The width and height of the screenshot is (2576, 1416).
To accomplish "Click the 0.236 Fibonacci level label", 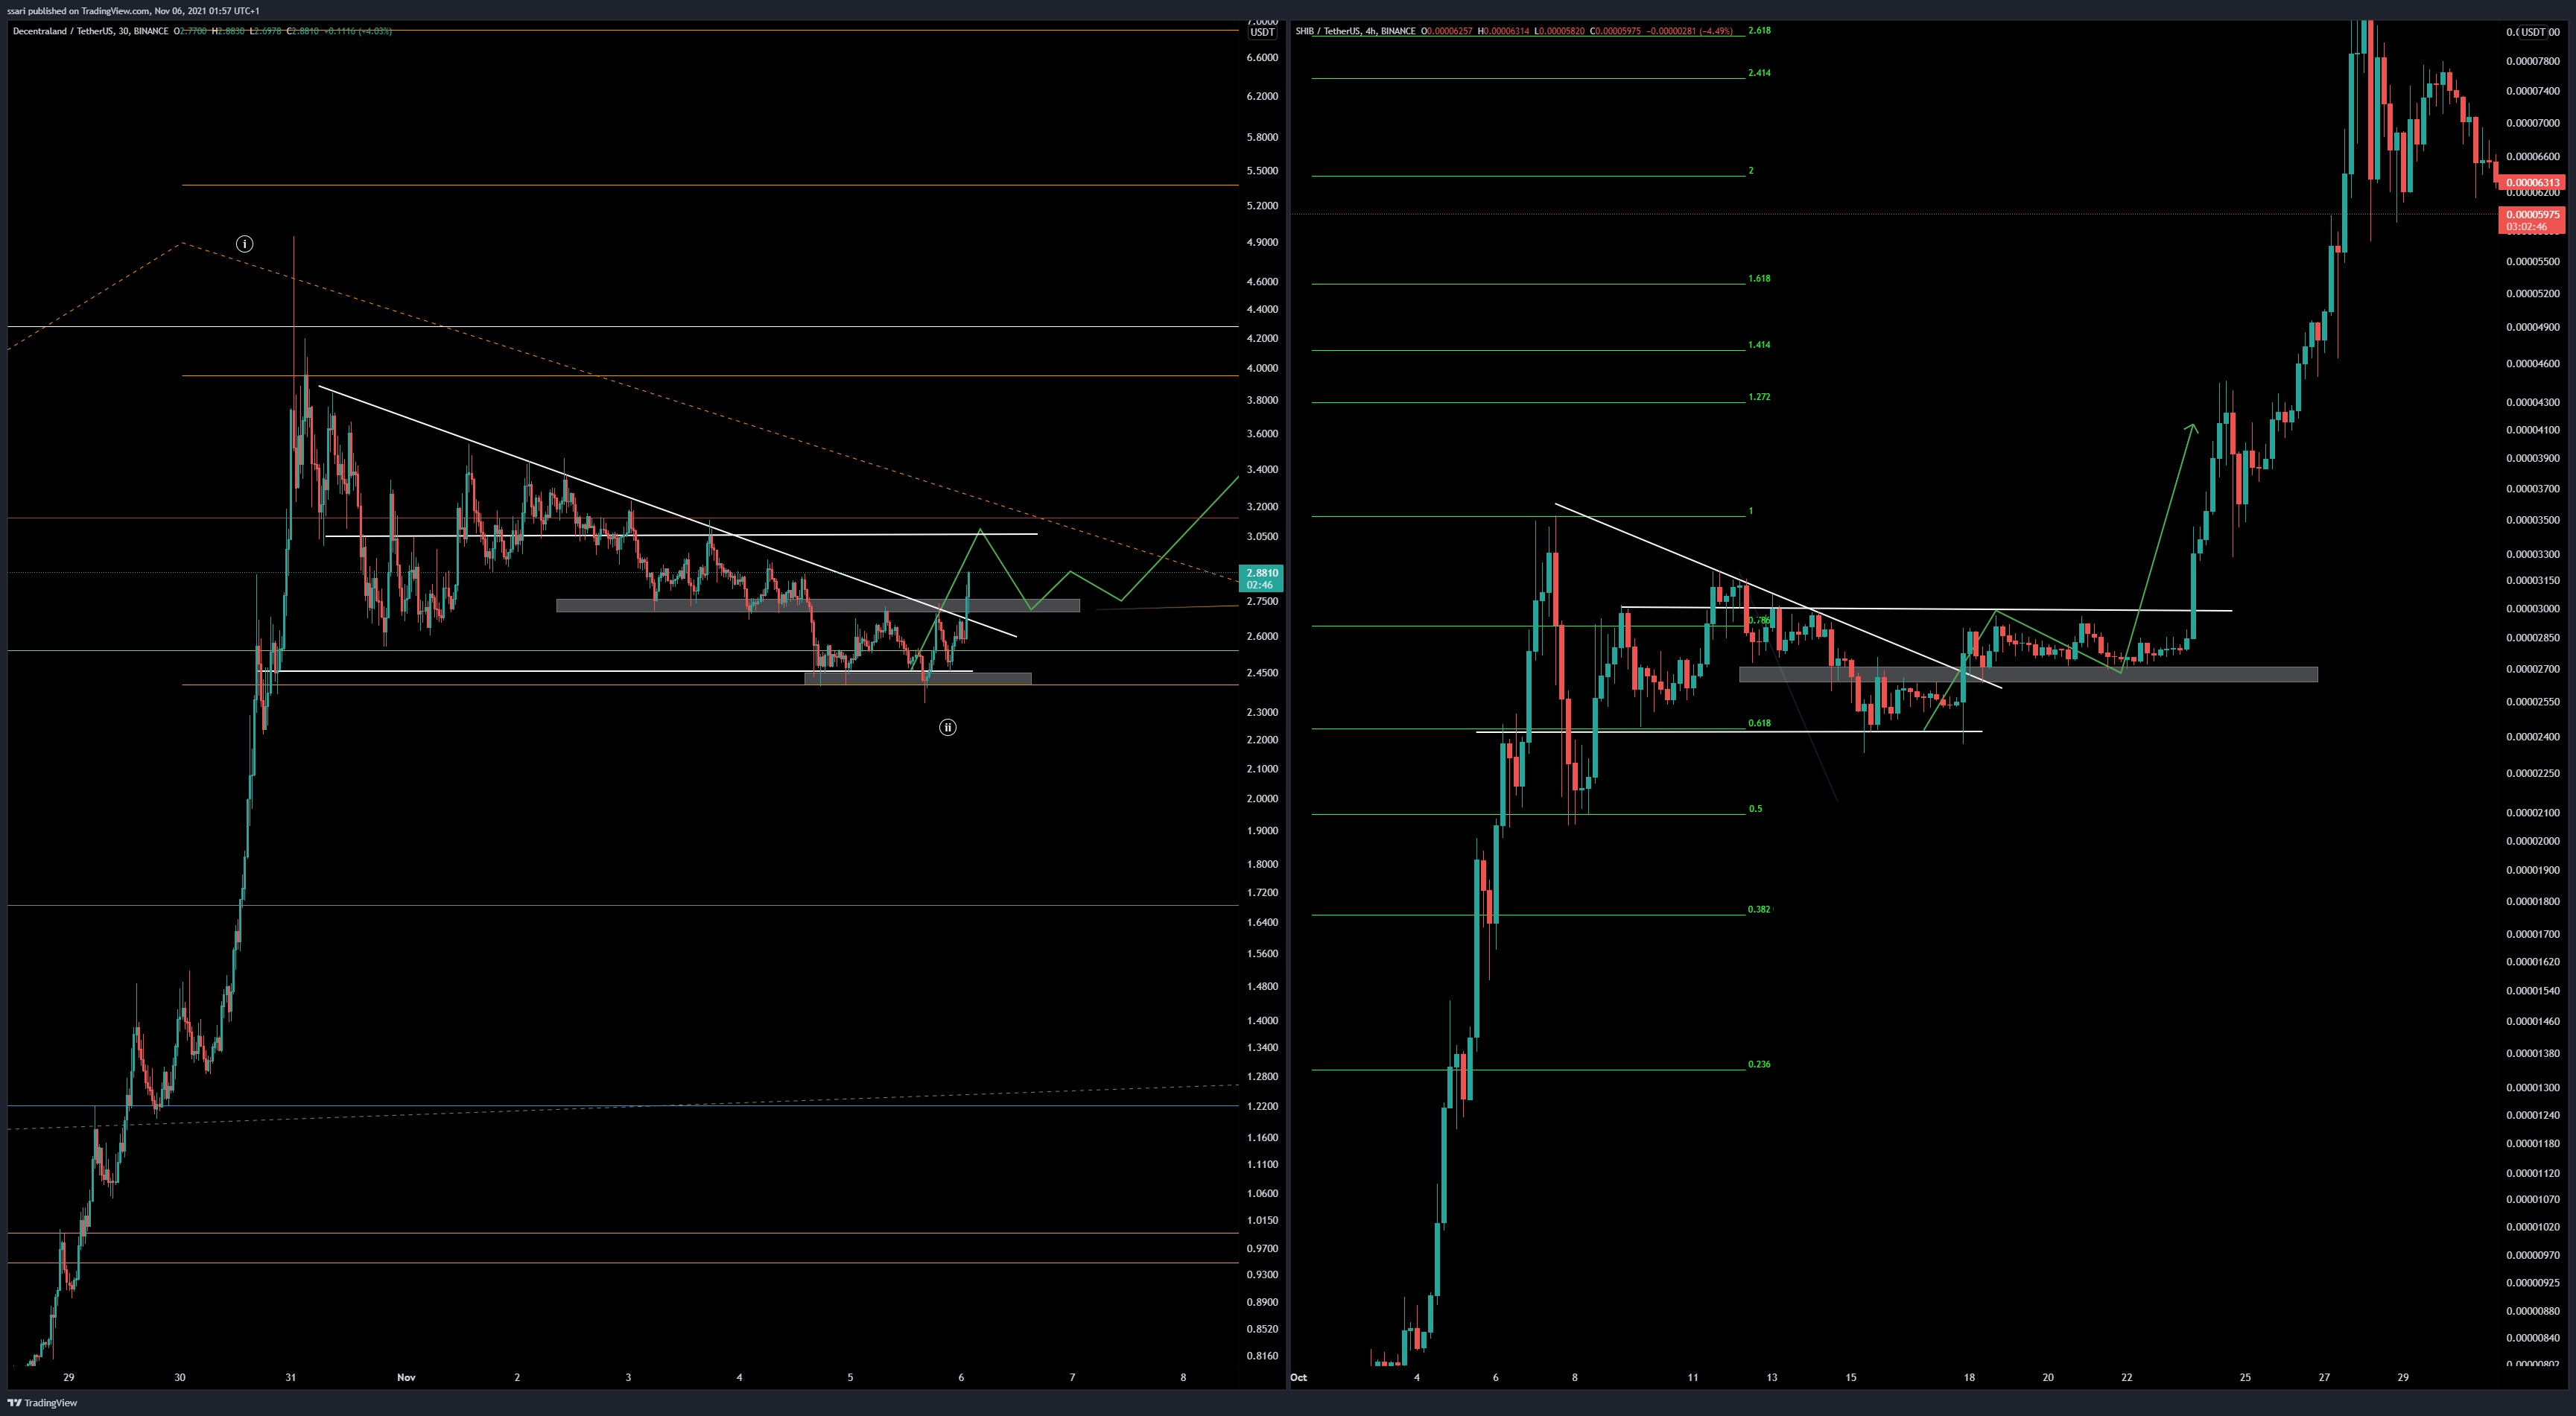I will click(x=1759, y=1065).
